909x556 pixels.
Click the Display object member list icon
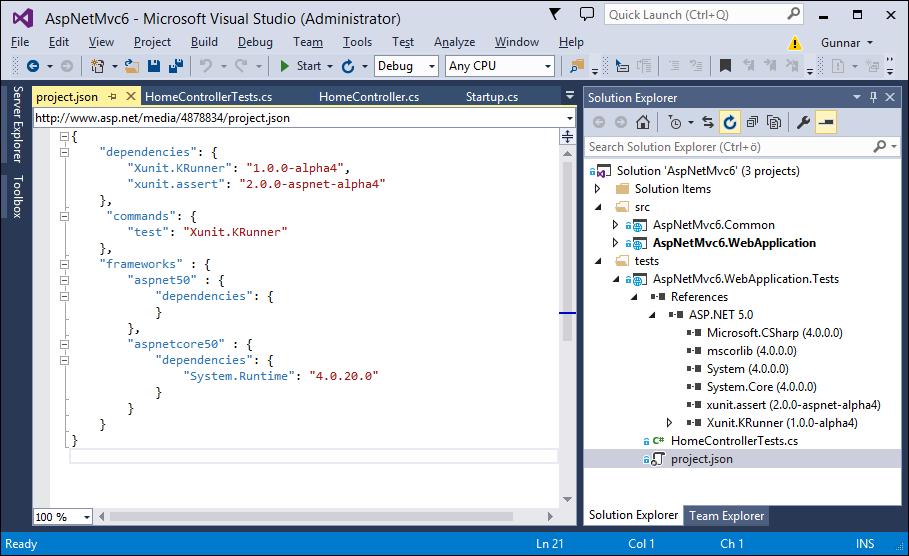622,66
